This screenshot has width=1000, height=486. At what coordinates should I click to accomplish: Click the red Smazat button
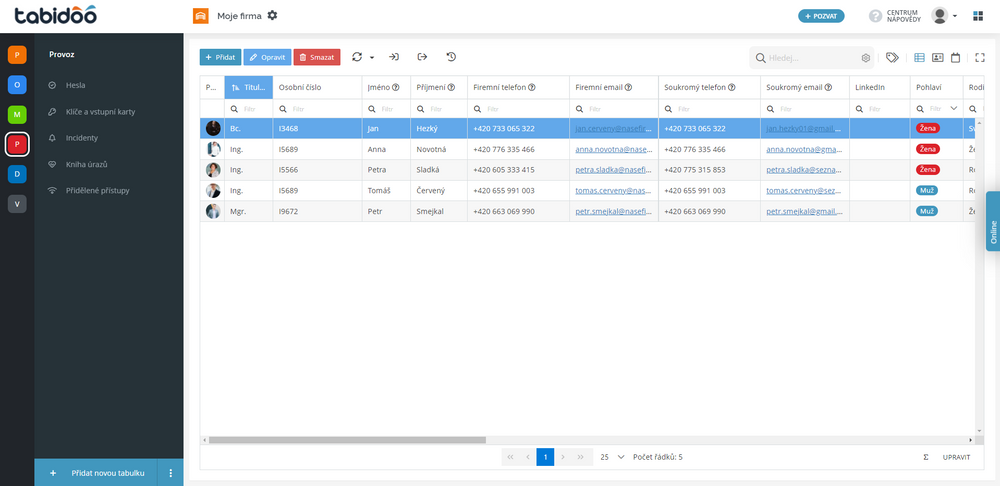coord(317,57)
